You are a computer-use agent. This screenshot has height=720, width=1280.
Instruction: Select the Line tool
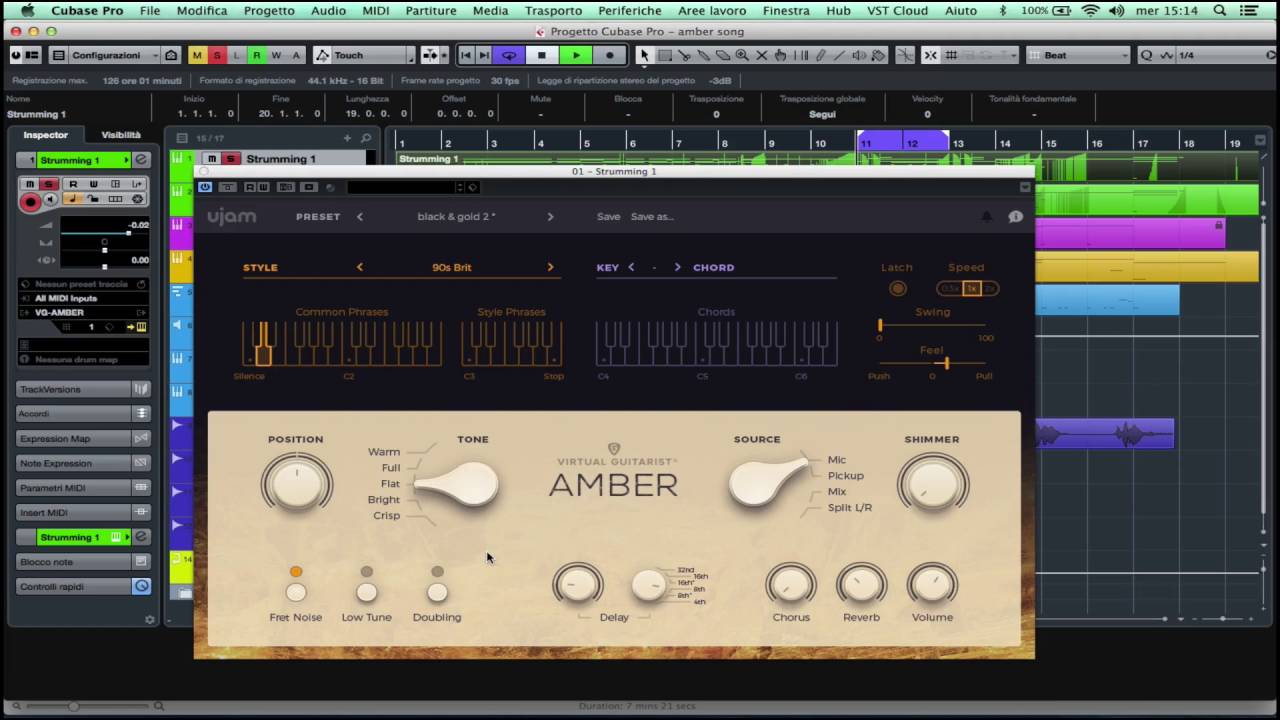pos(839,55)
